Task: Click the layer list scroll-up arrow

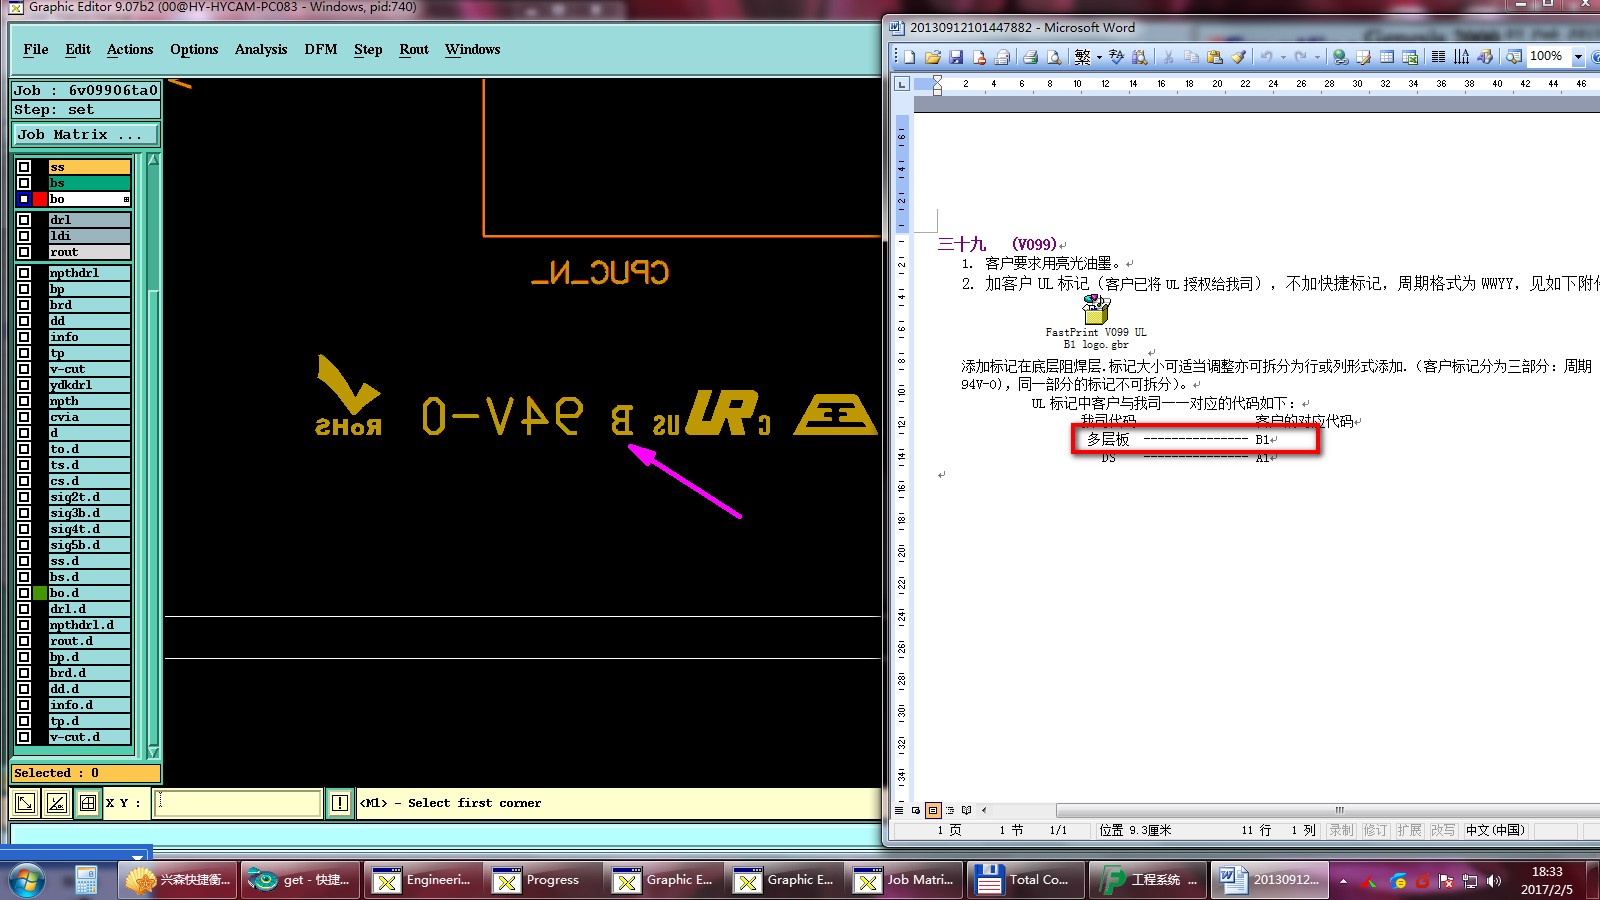Action: click(153, 160)
